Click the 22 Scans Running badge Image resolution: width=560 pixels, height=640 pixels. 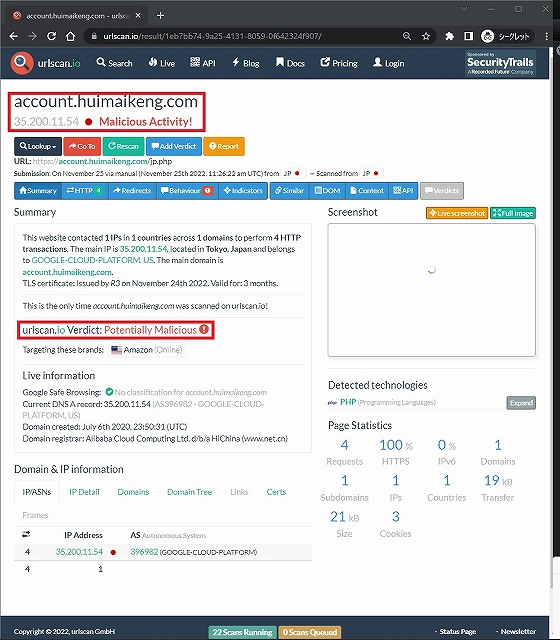coord(242,632)
